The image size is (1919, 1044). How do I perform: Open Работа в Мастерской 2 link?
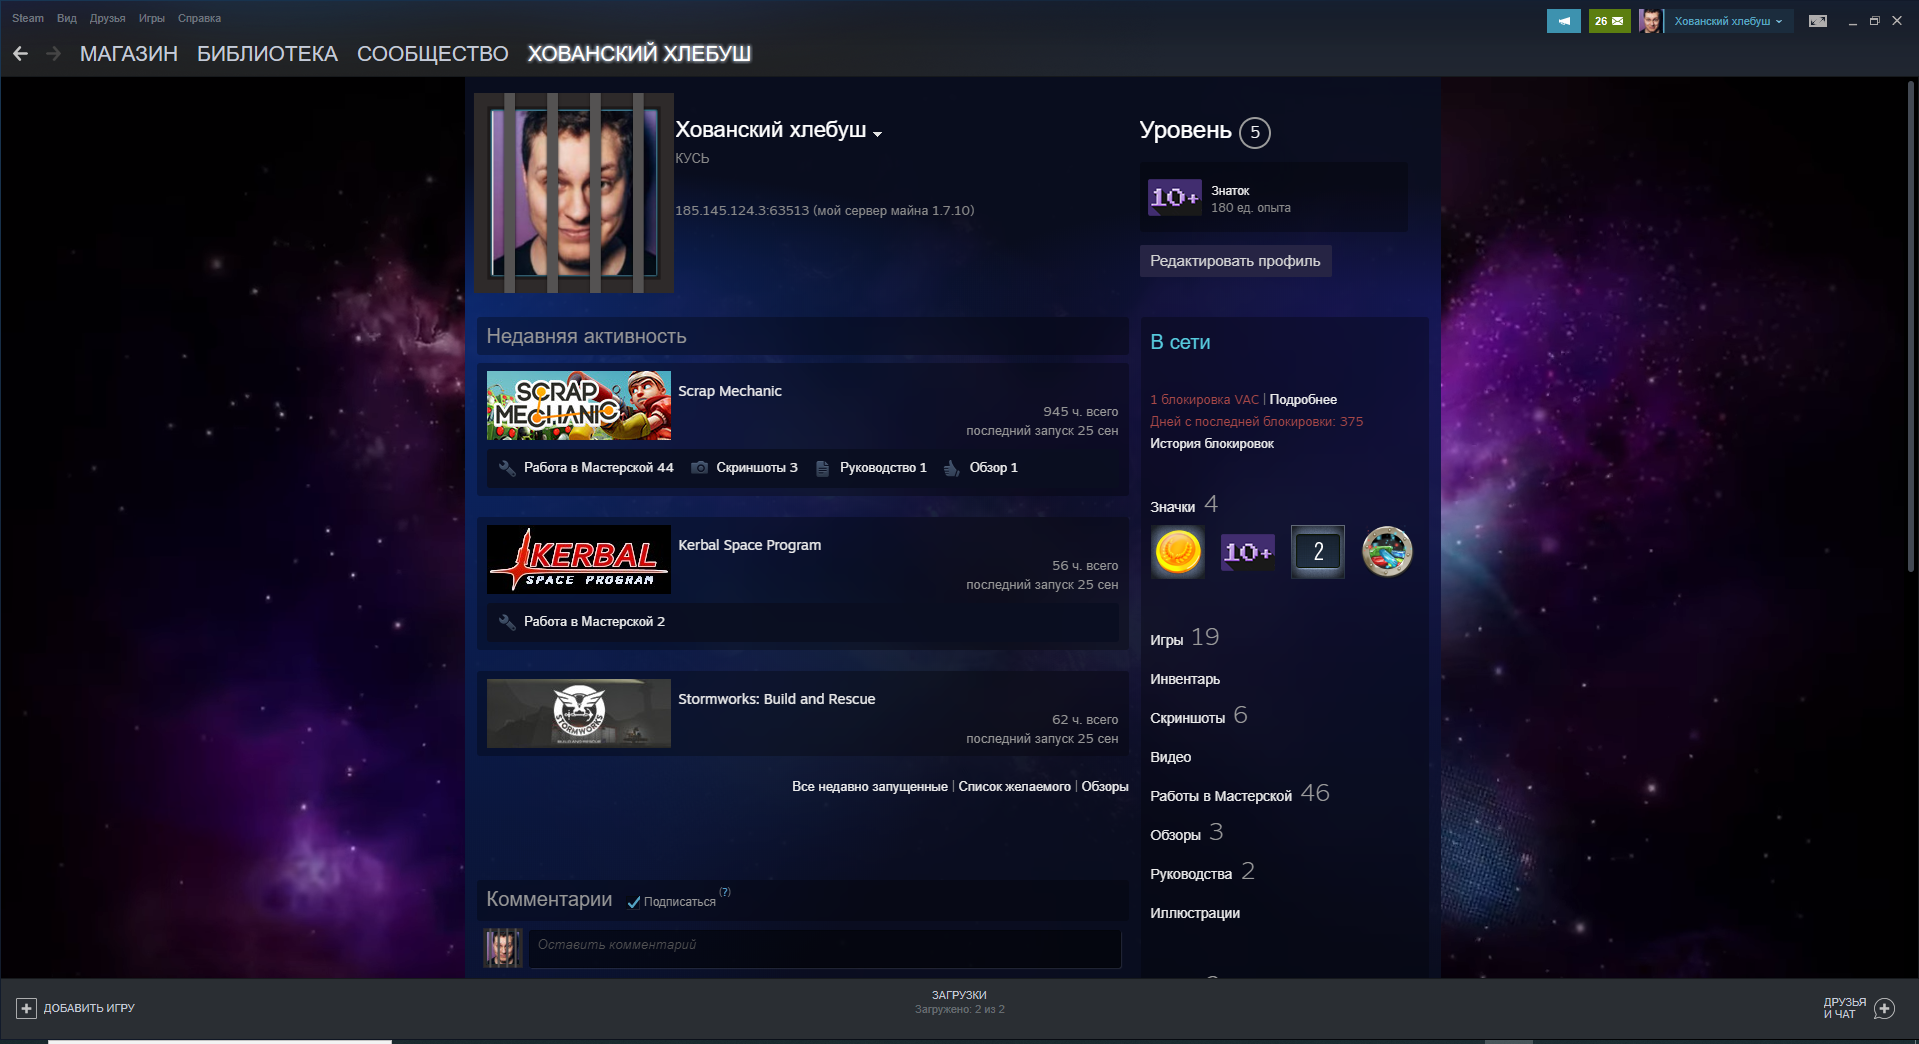click(594, 622)
